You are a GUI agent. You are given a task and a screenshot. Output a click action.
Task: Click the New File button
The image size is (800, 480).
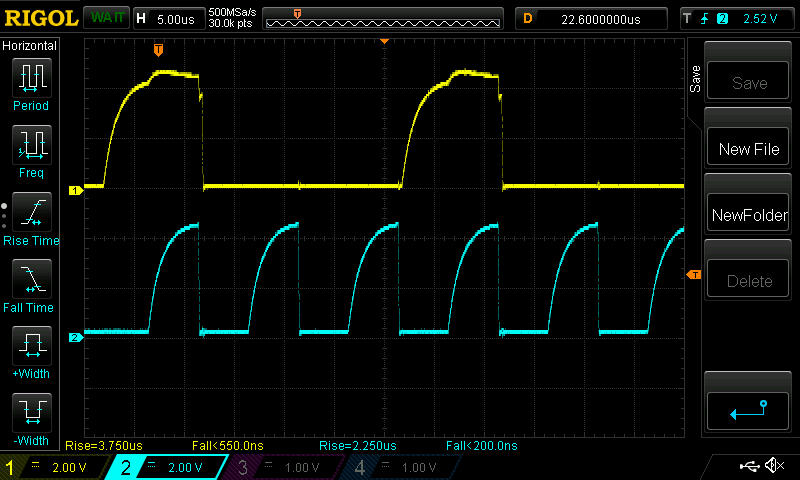coord(748,146)
